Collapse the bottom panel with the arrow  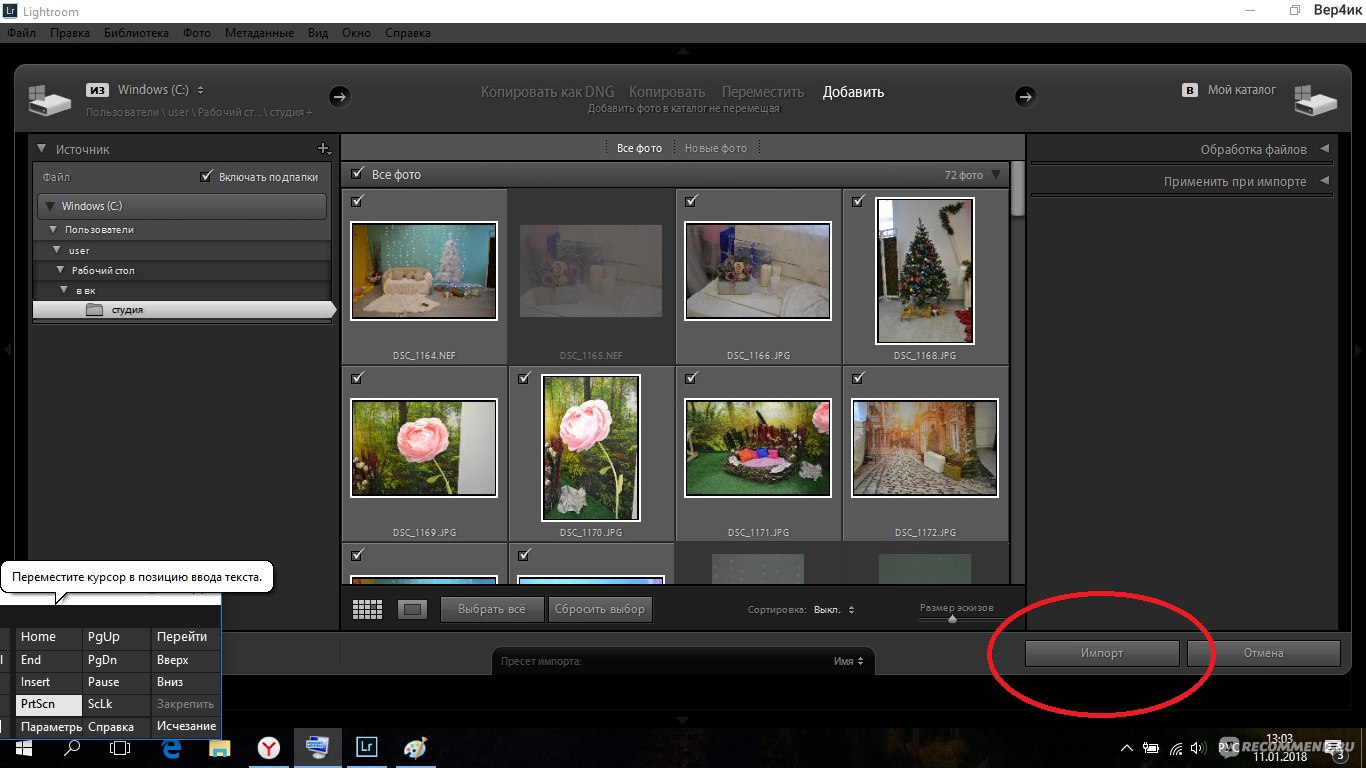click(x=683, y=719)
